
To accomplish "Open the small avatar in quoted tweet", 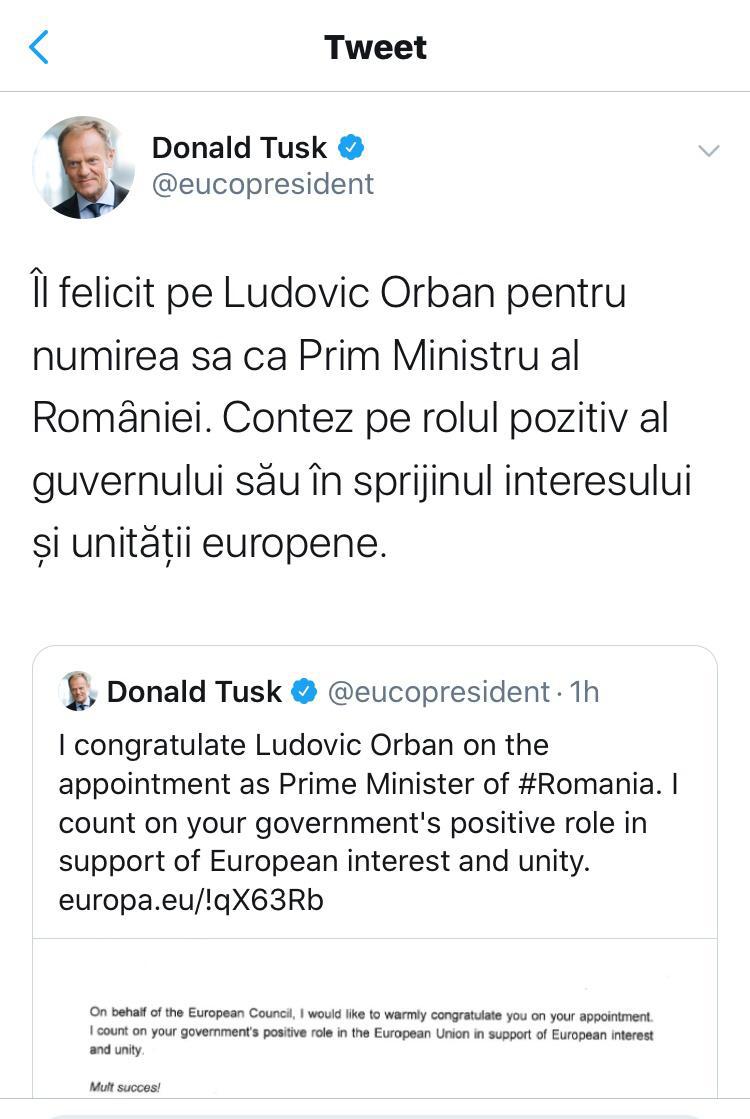I will (x=77, y=691).
